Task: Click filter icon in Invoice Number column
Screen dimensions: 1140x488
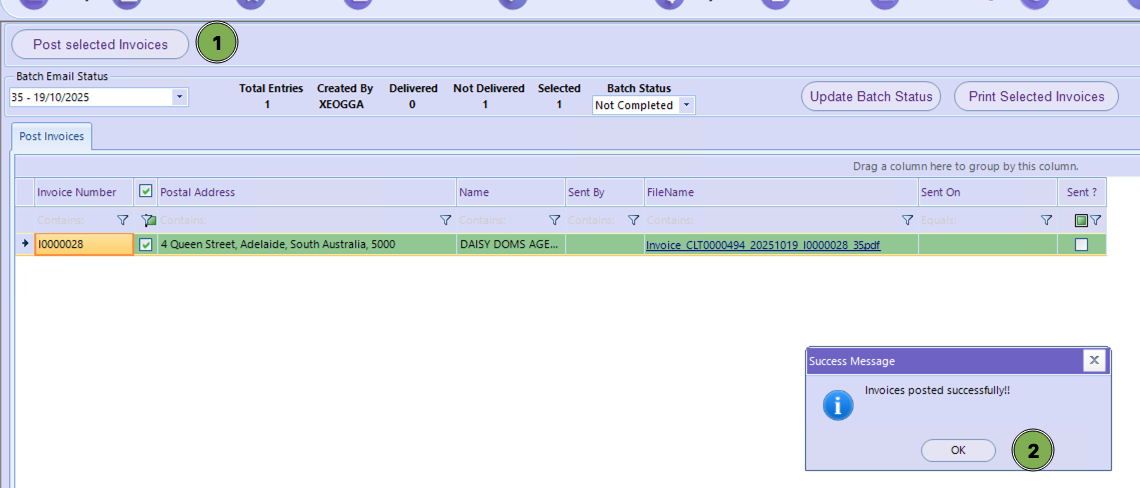Action: (x=123, y=220)
